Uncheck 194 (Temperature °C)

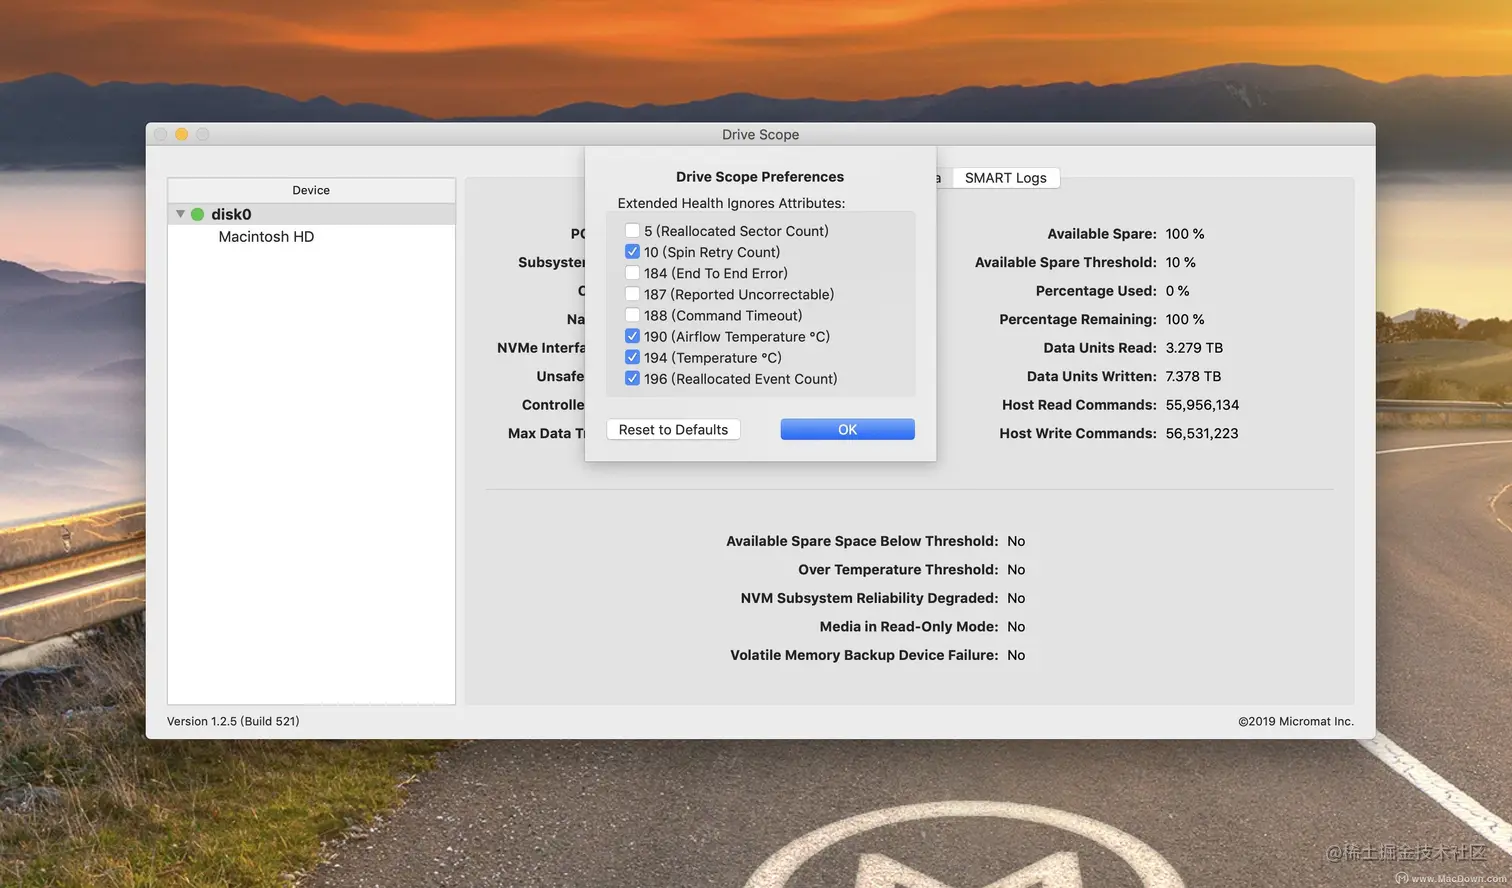632,357
